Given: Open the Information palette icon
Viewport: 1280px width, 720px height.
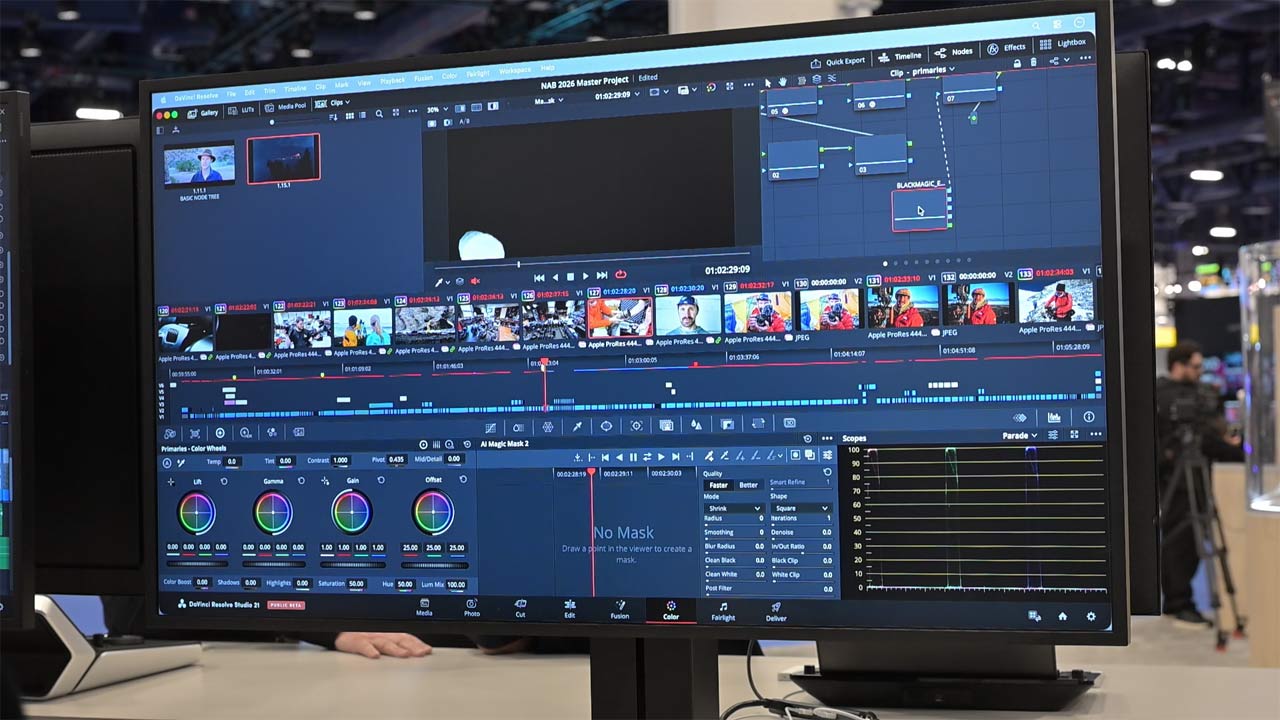Looking at the screenshot, I should 1089,417.
